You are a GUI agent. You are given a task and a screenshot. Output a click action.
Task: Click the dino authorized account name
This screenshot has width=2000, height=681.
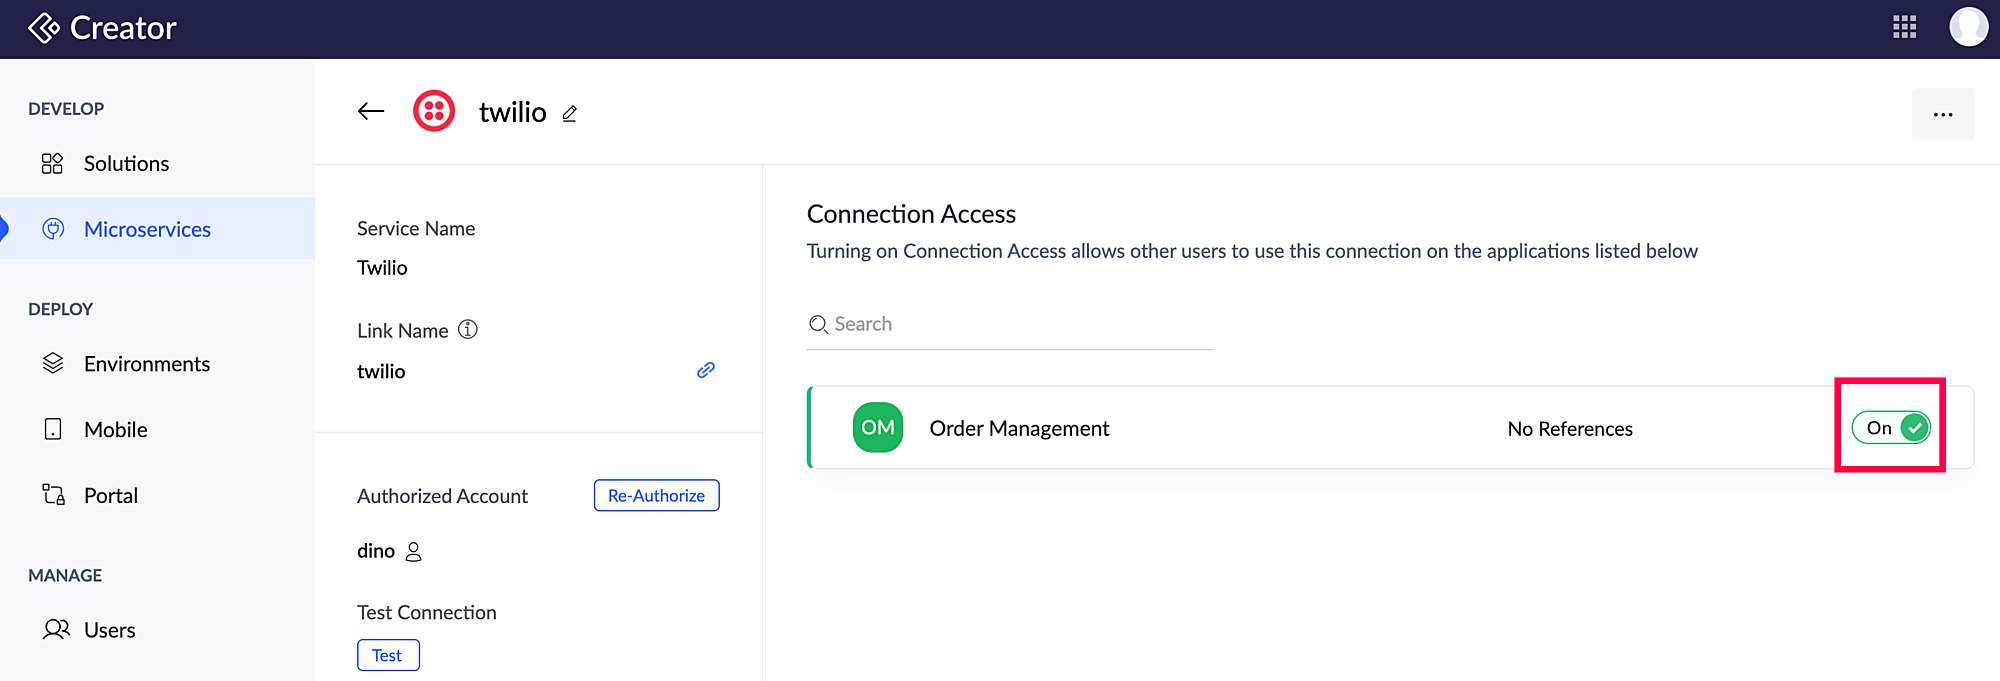tap(376, 550)
